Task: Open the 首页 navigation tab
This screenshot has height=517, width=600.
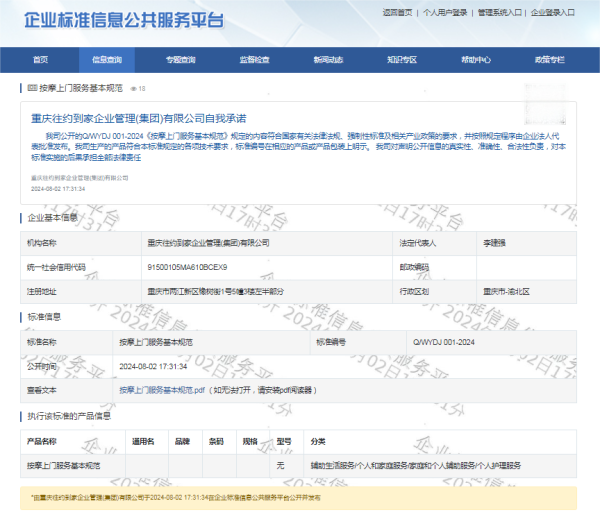Action: tap(40, 60)
